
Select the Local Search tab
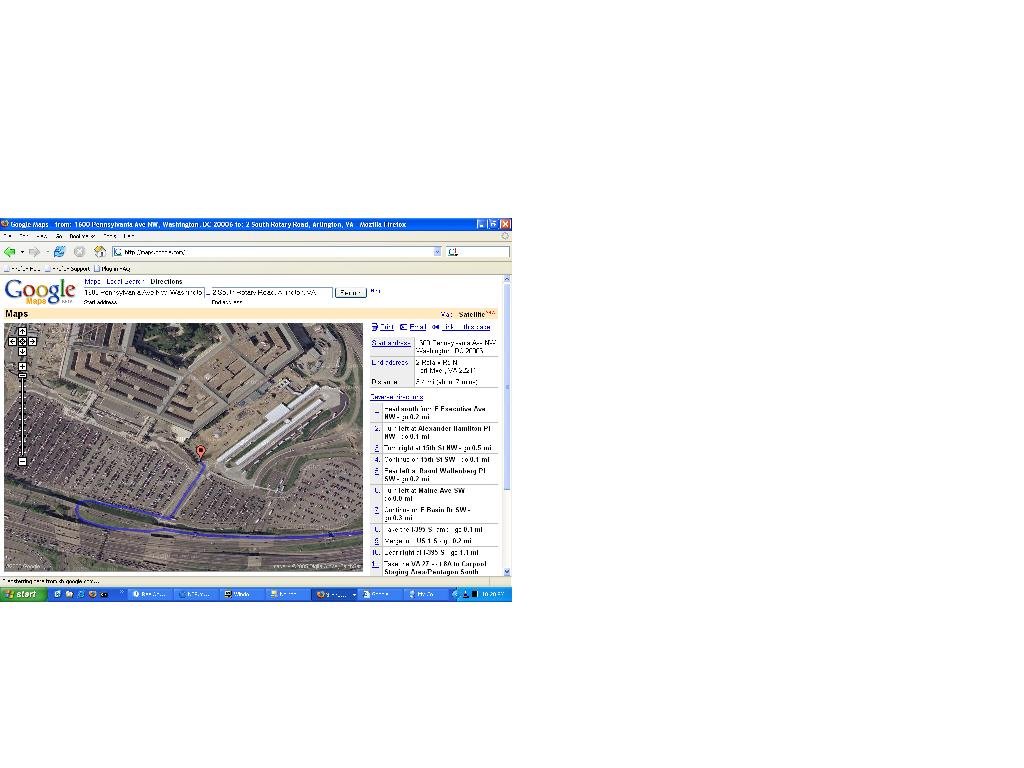(x=125, y=282)
